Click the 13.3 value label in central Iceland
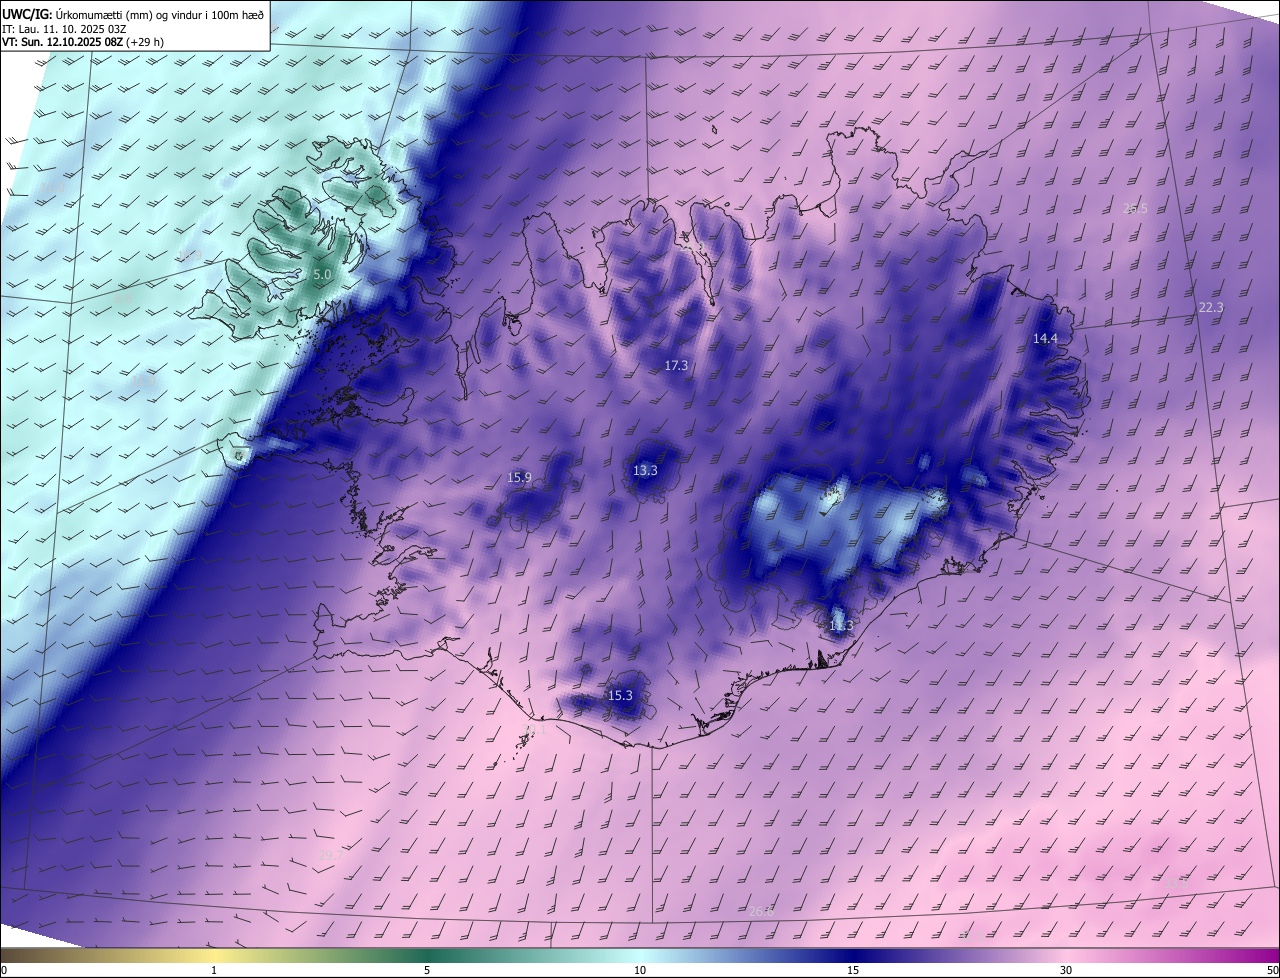Viewport: 1280px width, 978px height. pyautogui.click(x=645, y=471)
